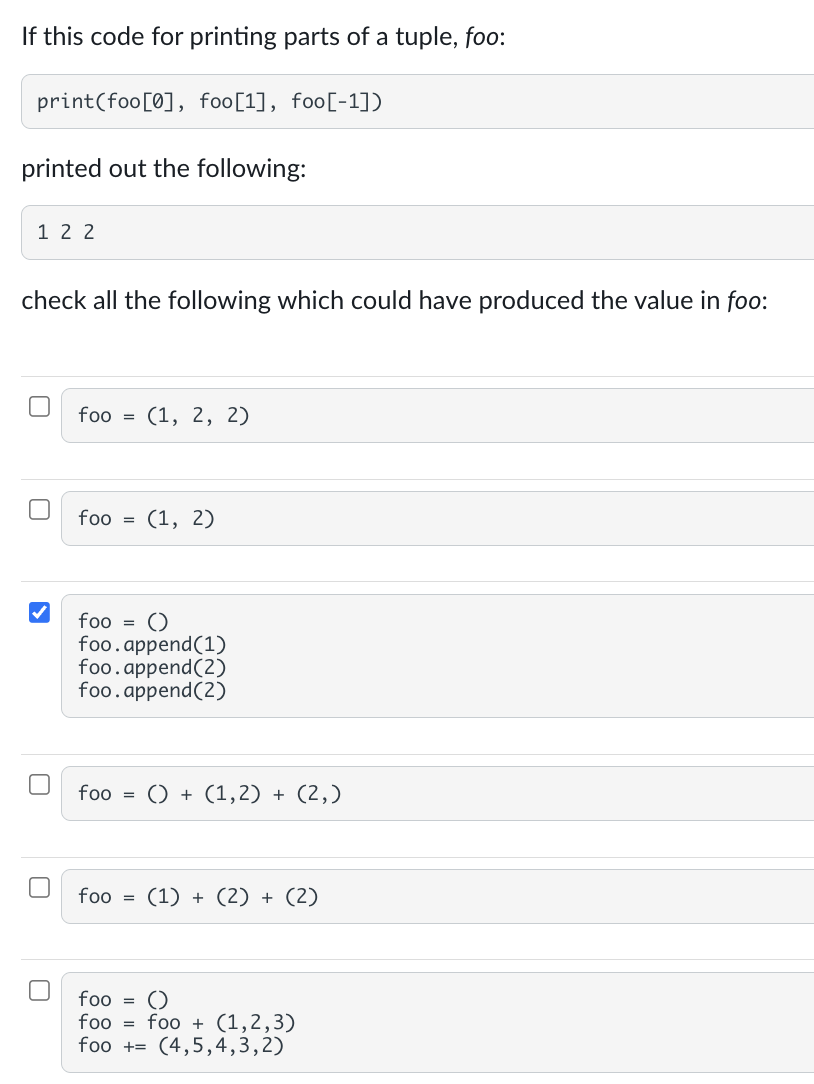Click the last foo.append(2) line
Image resolution: width=814 pixels, height=1084 pixels.
tap(152, 690)
